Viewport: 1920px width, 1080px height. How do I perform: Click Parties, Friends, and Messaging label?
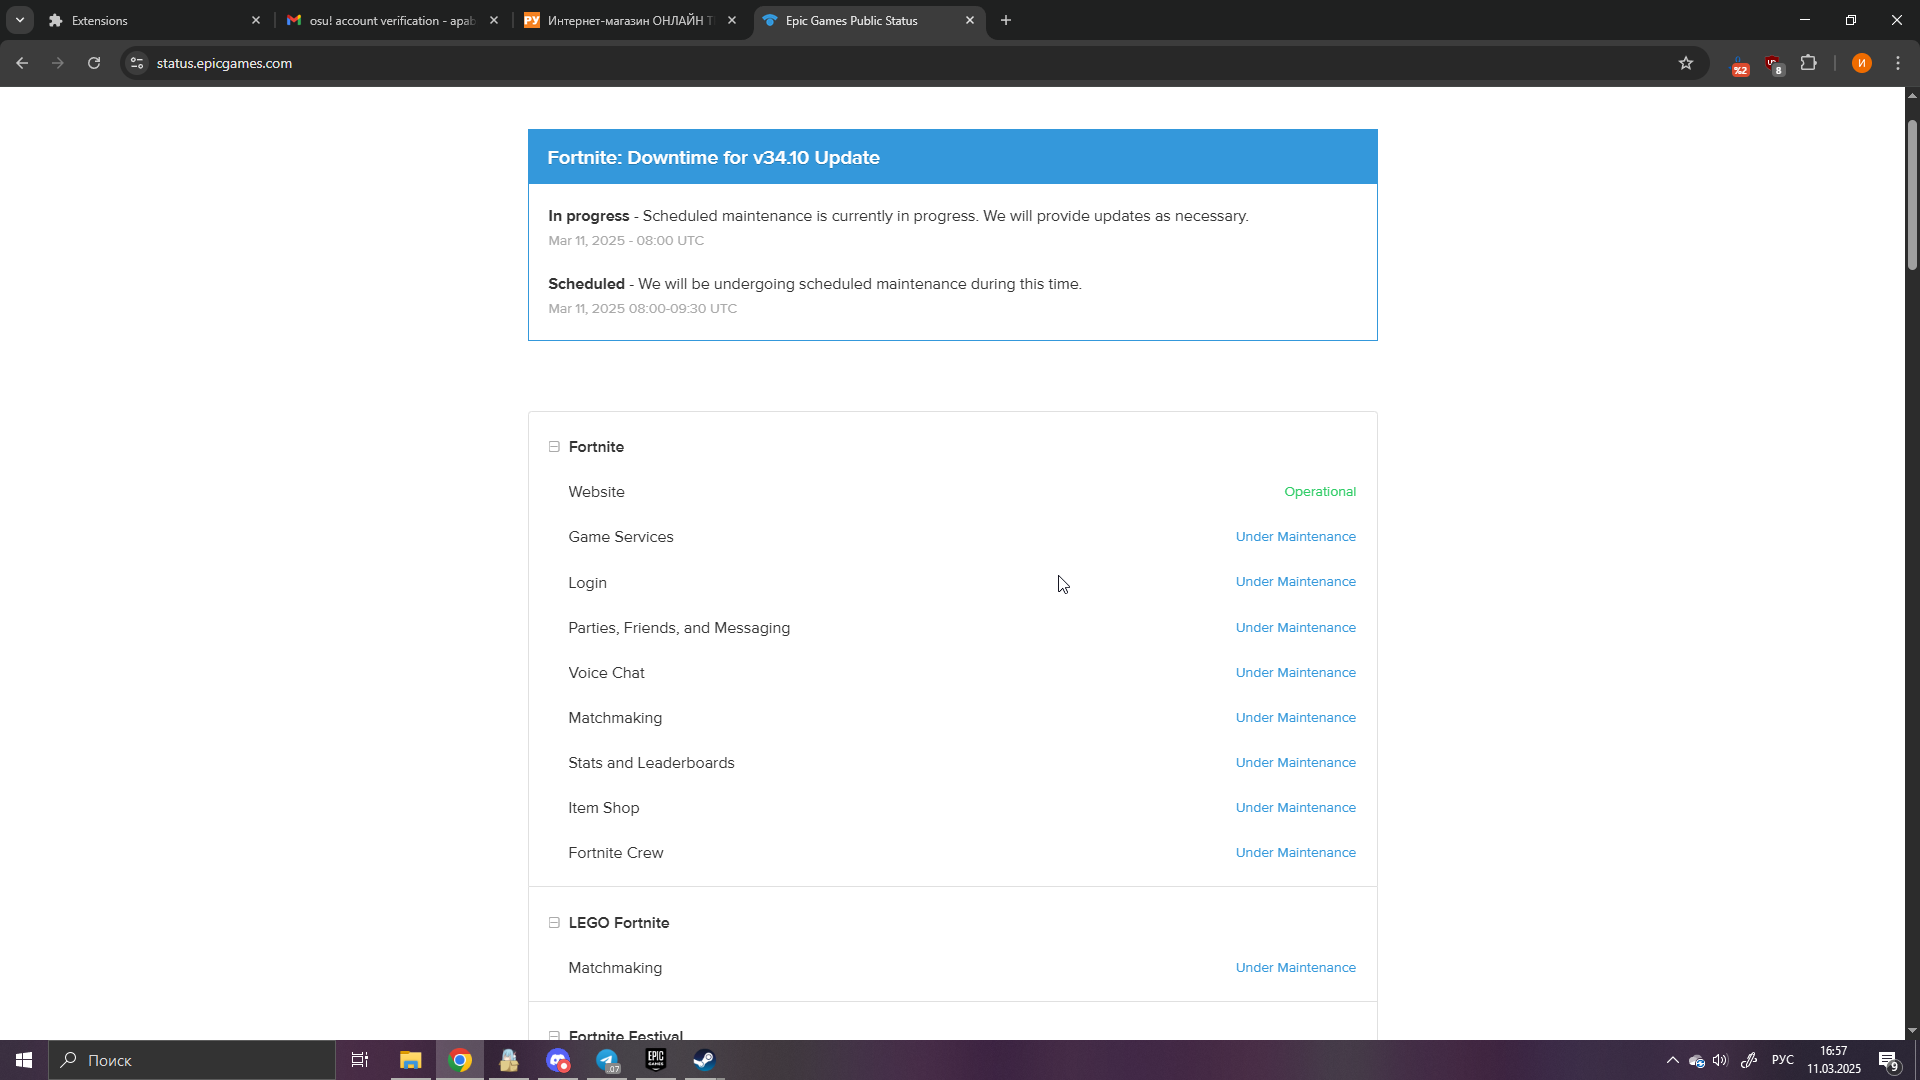(679, 628)
